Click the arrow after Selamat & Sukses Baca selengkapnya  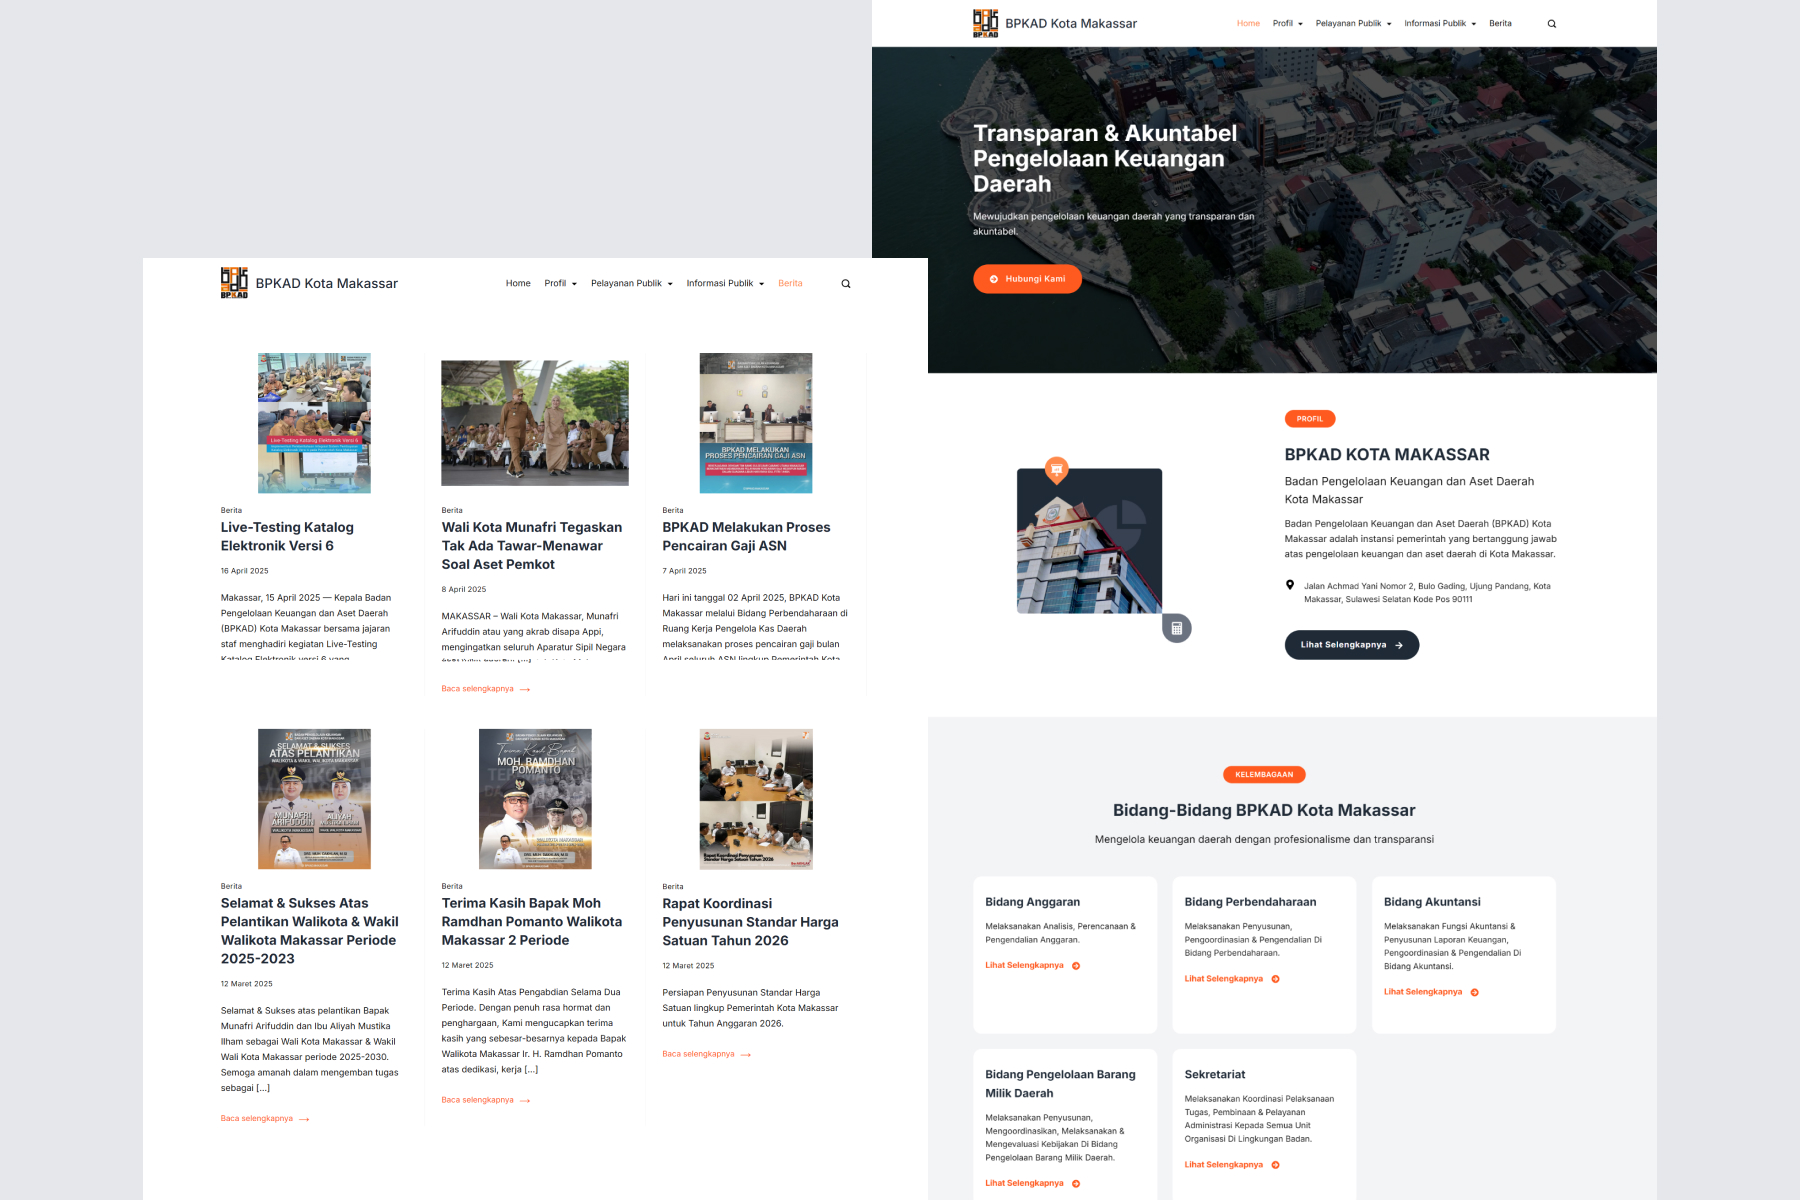[x=304, y=1119]
